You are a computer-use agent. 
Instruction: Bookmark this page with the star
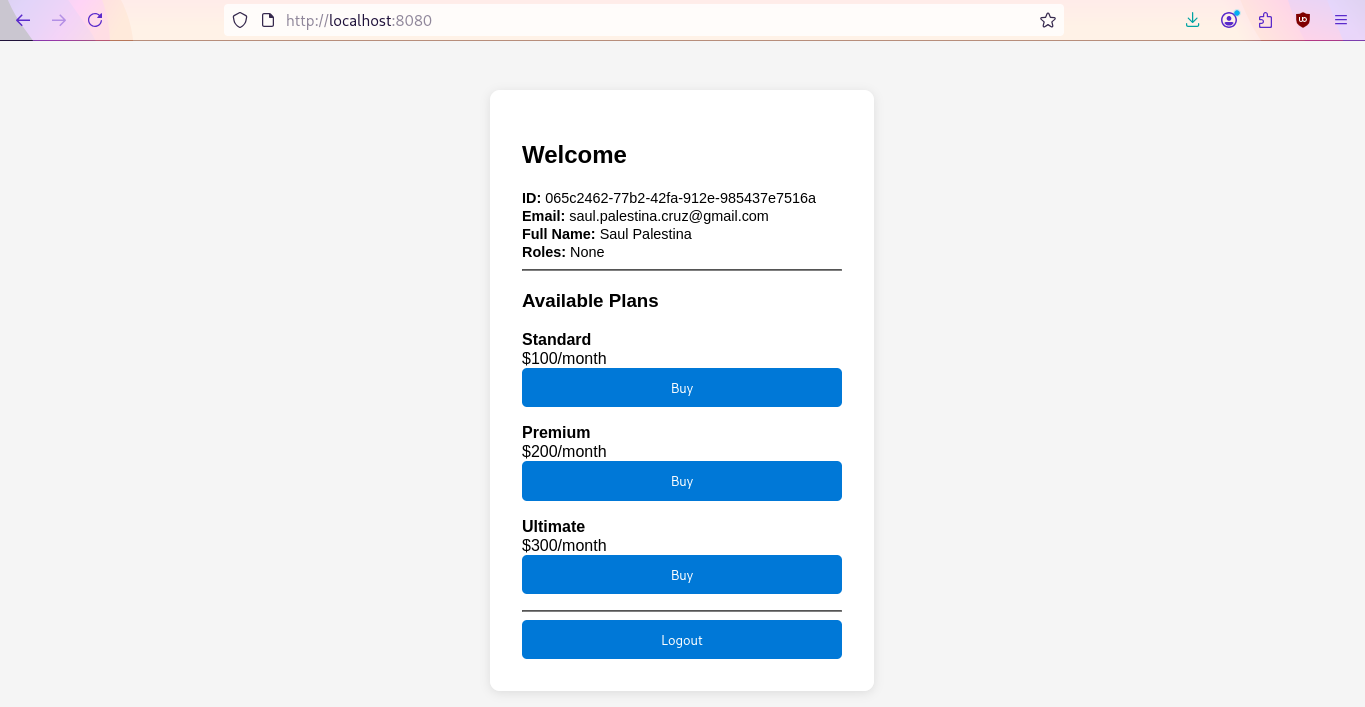coord(1047,20)
